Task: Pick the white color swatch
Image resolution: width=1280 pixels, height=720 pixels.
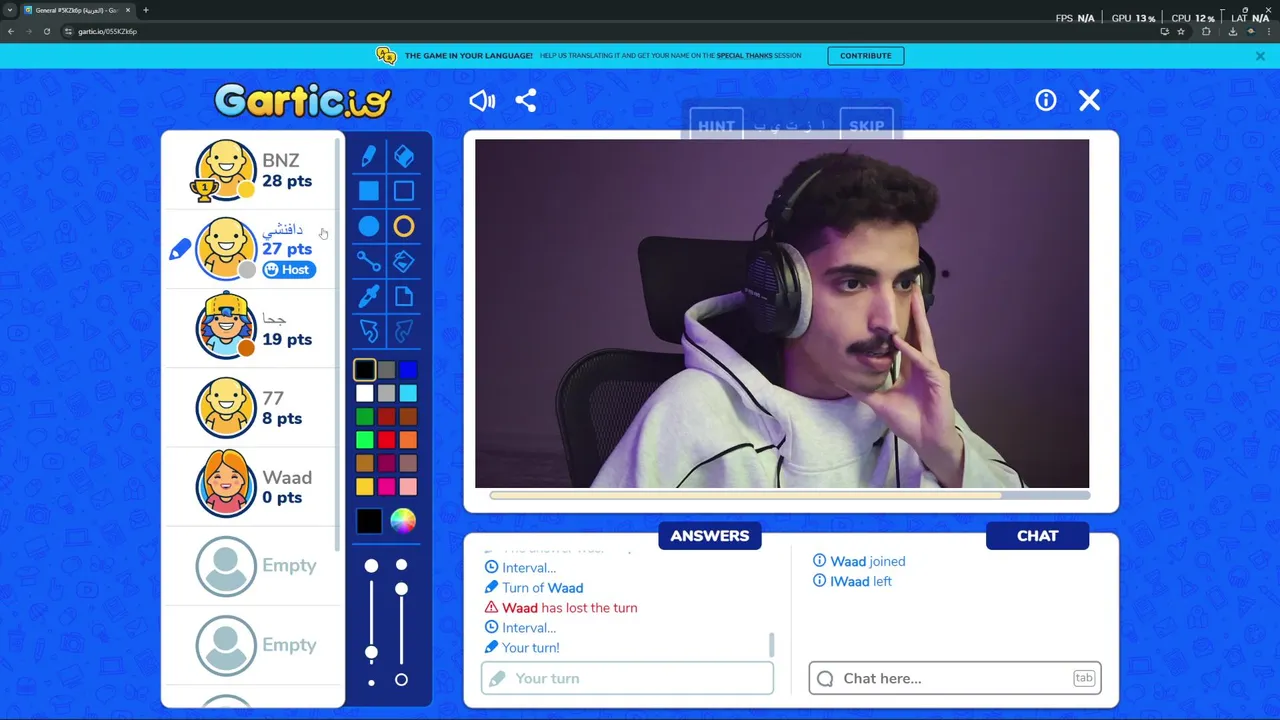Action: tap(365, 394)
